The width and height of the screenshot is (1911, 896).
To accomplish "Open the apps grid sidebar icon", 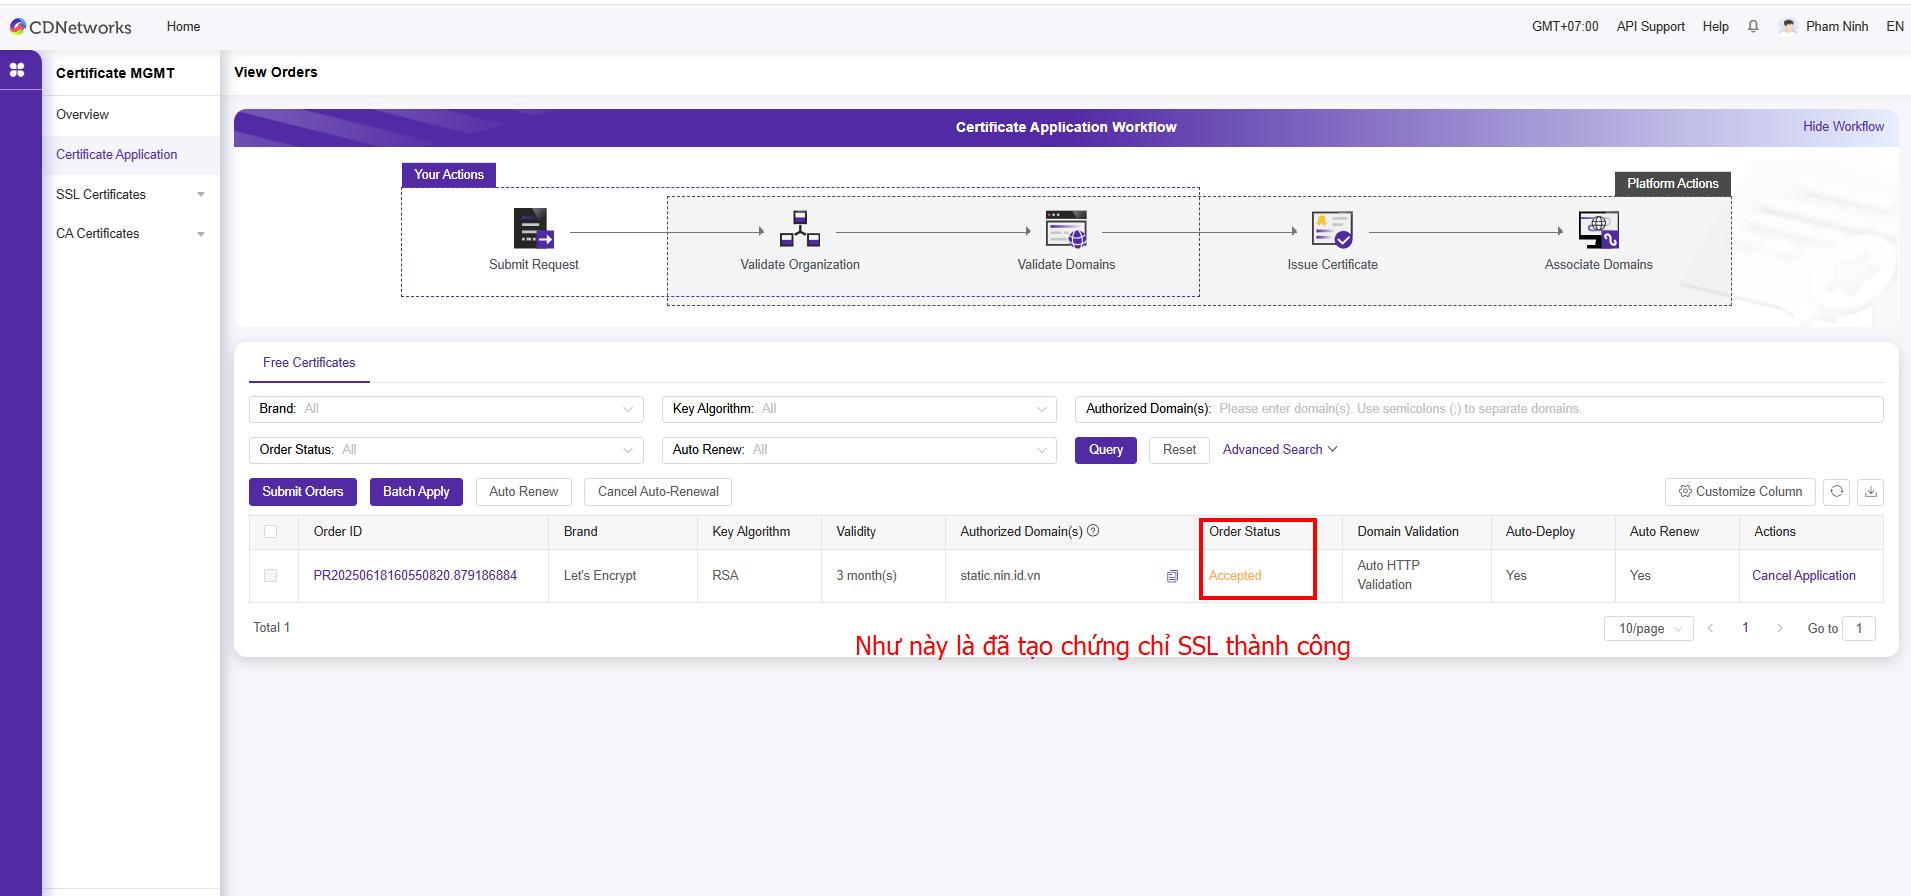I will tap(17, 70).
